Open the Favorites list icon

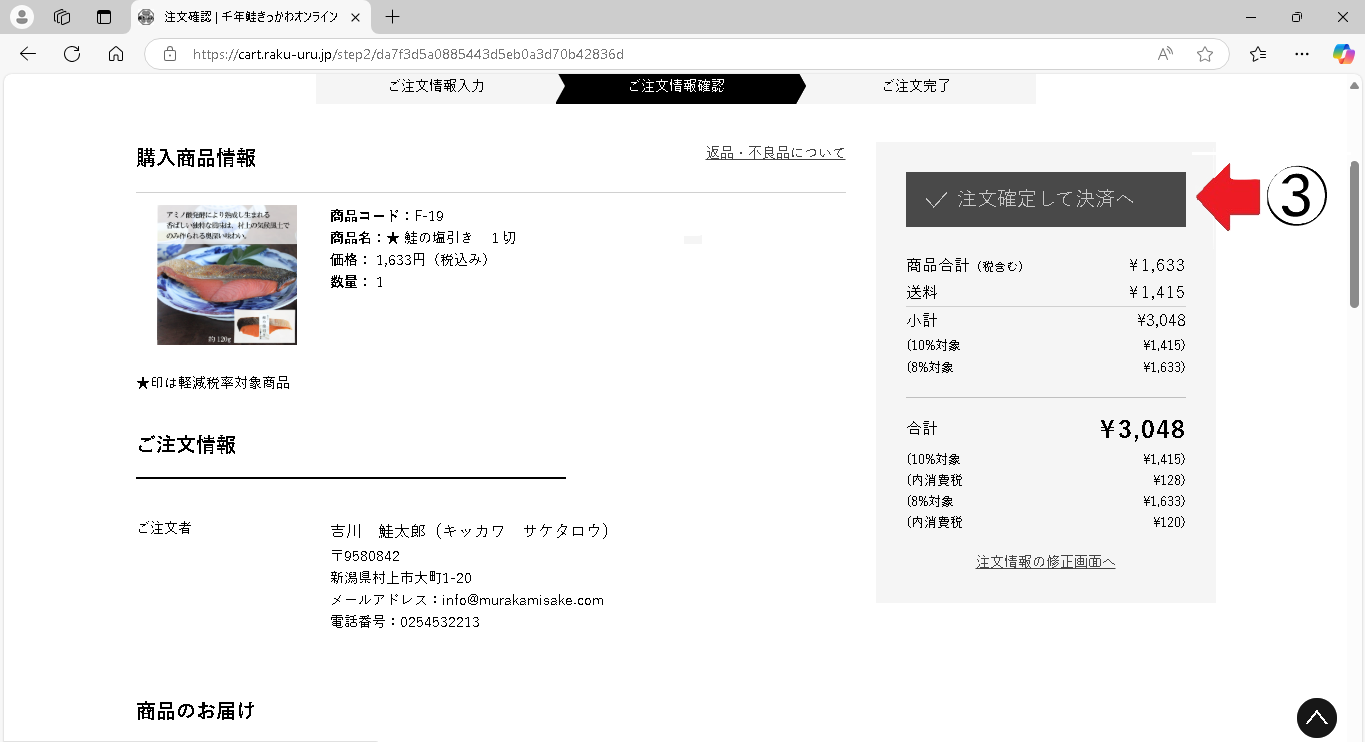coord(1258,54)
